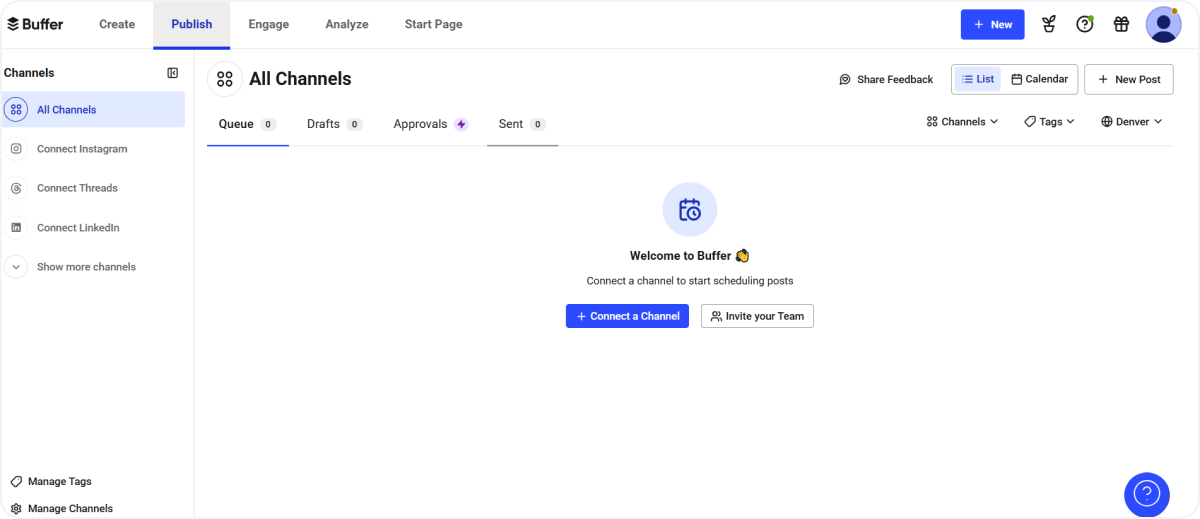Open the Channels filter dropdown
Image resolution: width=1200 pixels, height=519 pixels.
[962, 121]
